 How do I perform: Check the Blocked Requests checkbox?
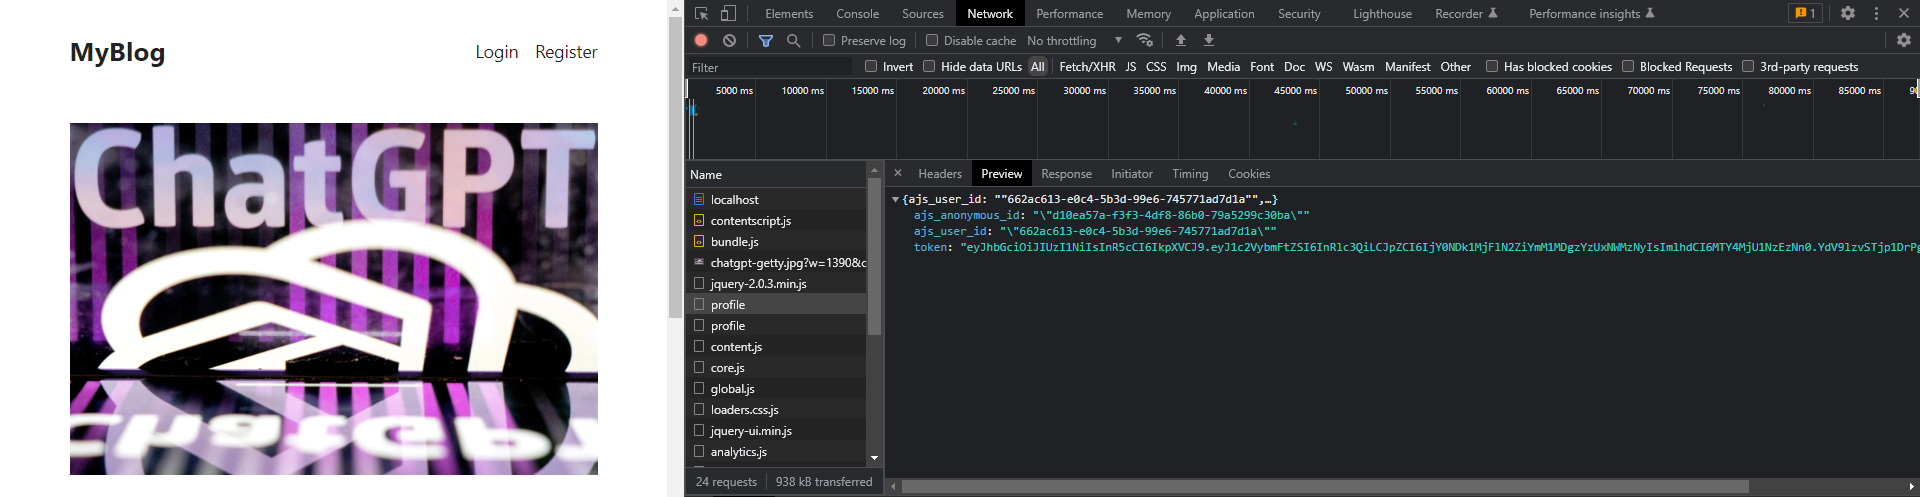point(1628,66)
